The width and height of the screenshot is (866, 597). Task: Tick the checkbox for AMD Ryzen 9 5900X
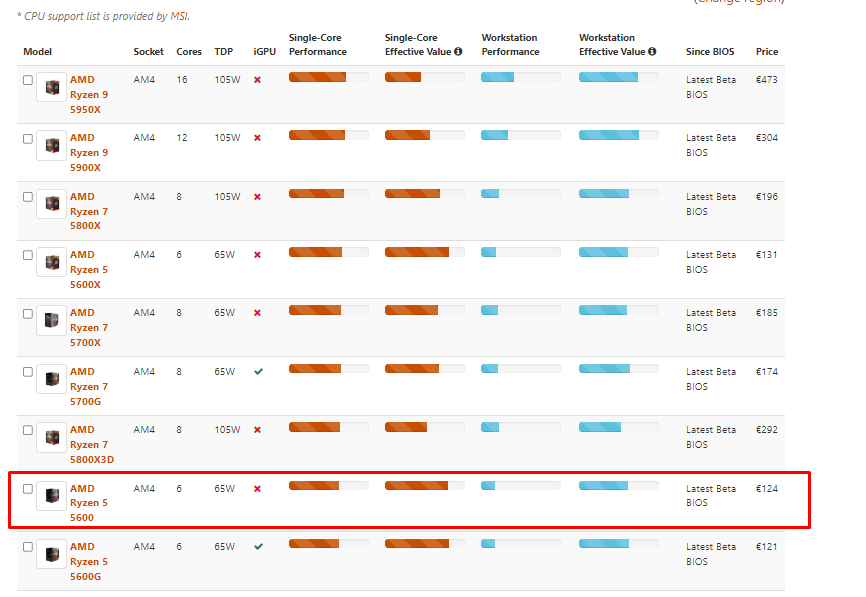(28, 139)
